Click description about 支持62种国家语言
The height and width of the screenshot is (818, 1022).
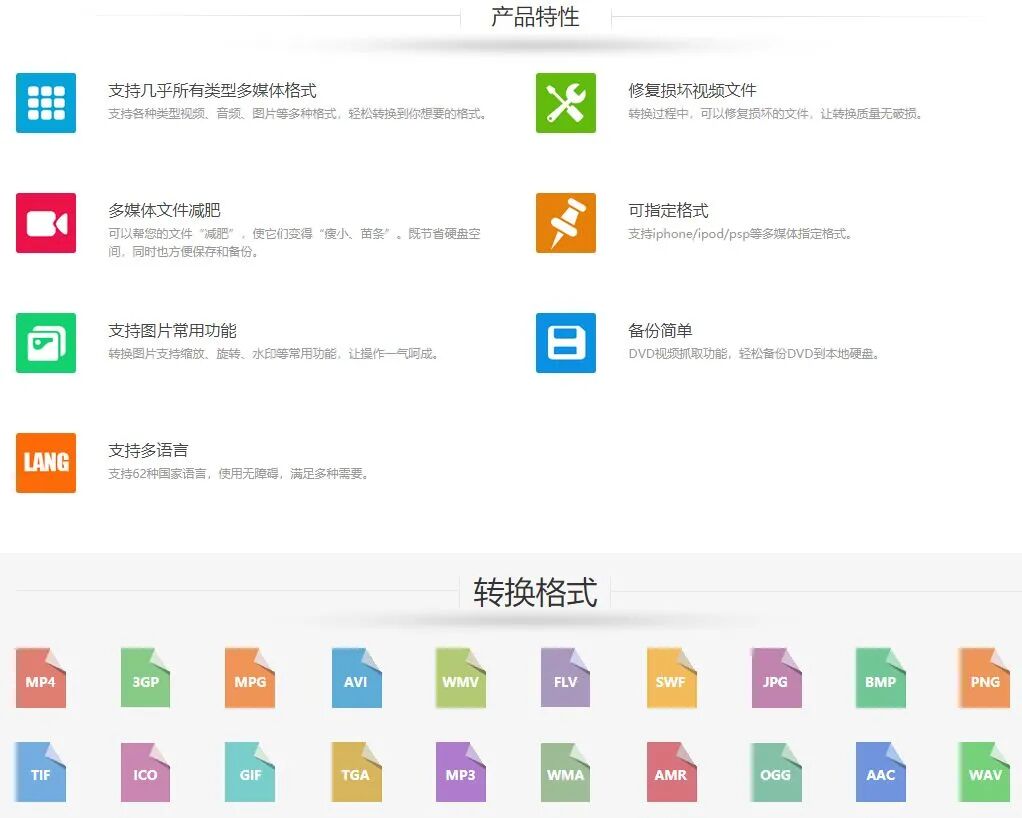pyautogui.click(x=239, y=473)
